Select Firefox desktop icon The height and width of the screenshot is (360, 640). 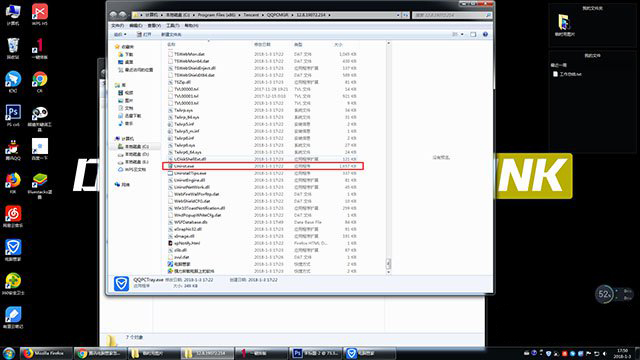pos(13,182)
